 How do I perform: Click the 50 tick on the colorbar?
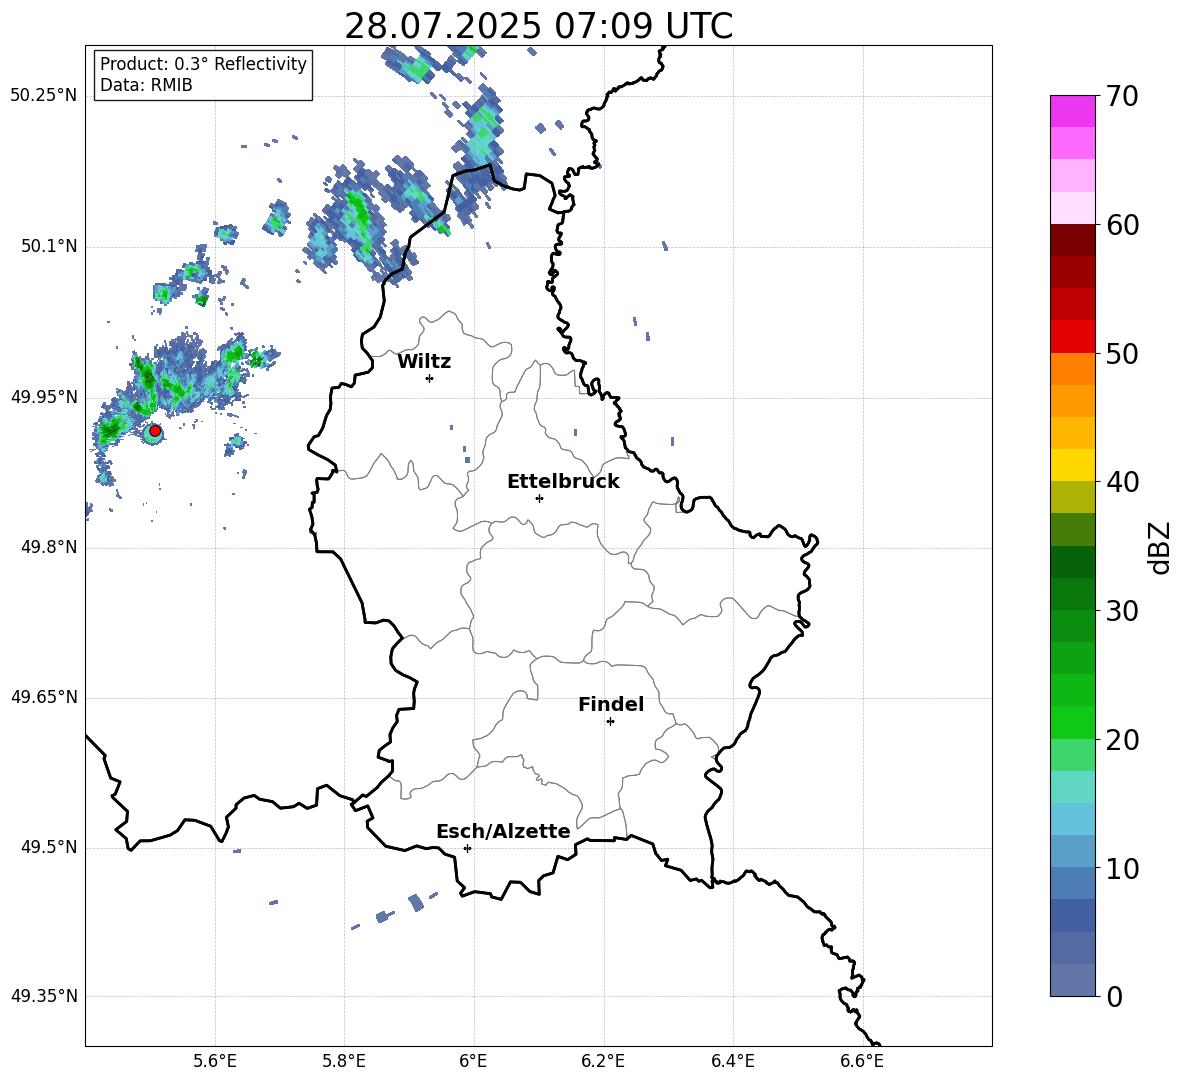click(x=1122, y=353)
